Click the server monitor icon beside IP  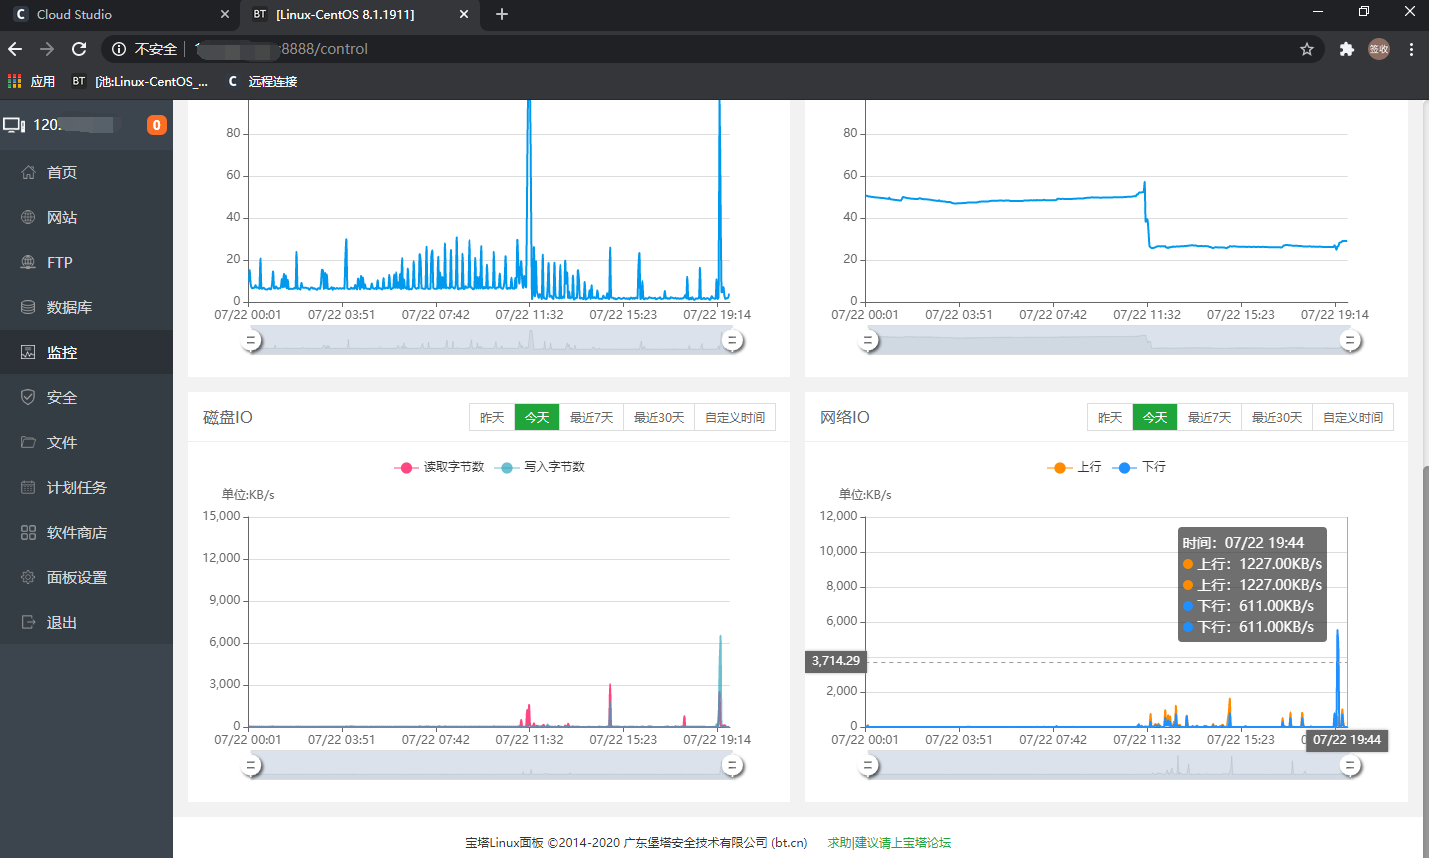pyautogui.click(x=14, y=125)
